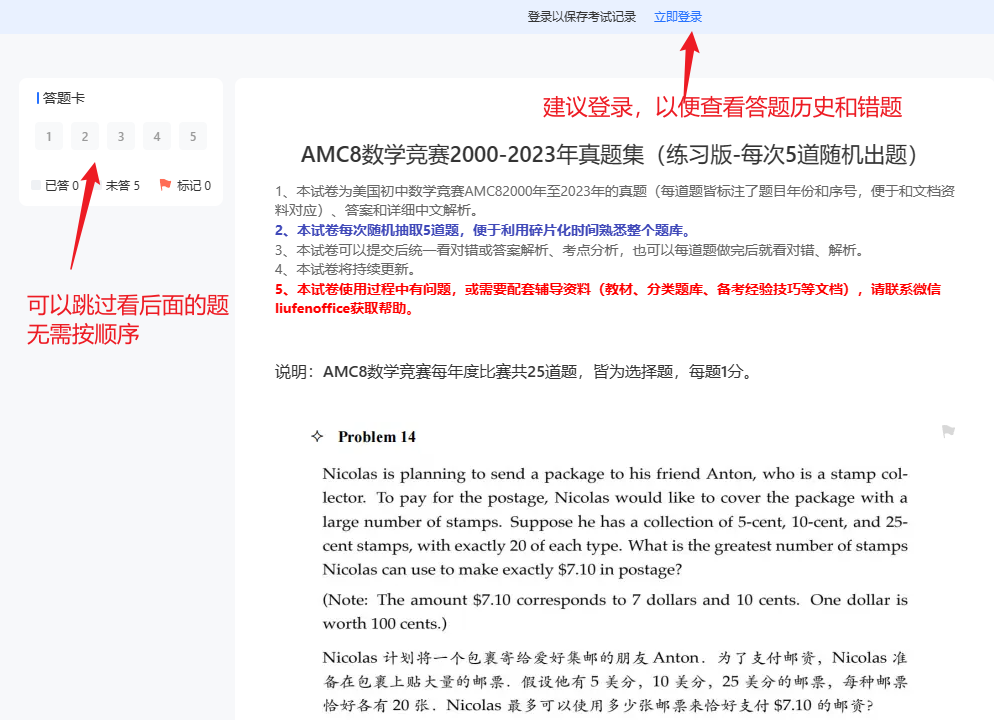
Task: Click the red 标记 flag legend icon
Action: pos(165,185)
